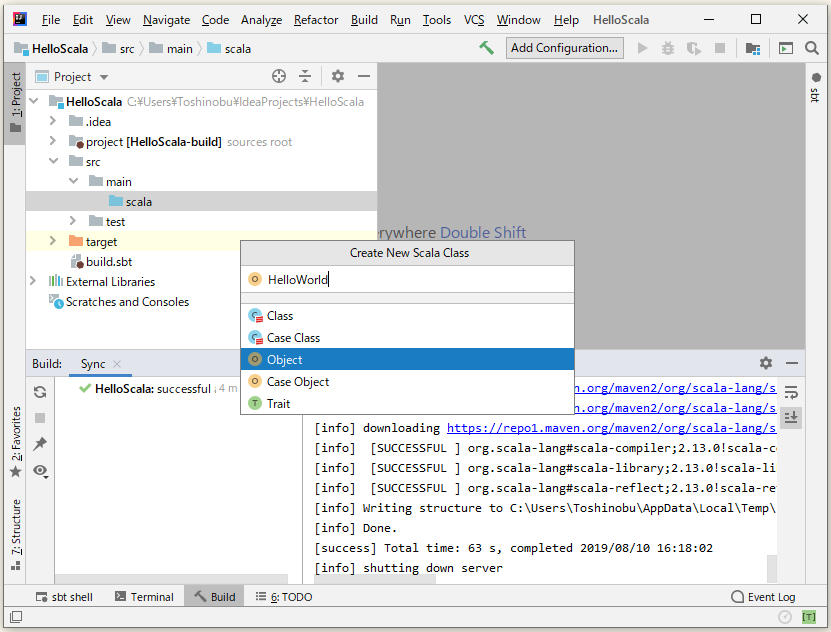The image size is (831, 632).
Task: Collapse the HelloScala root node
Action: [x=34, y=101]
